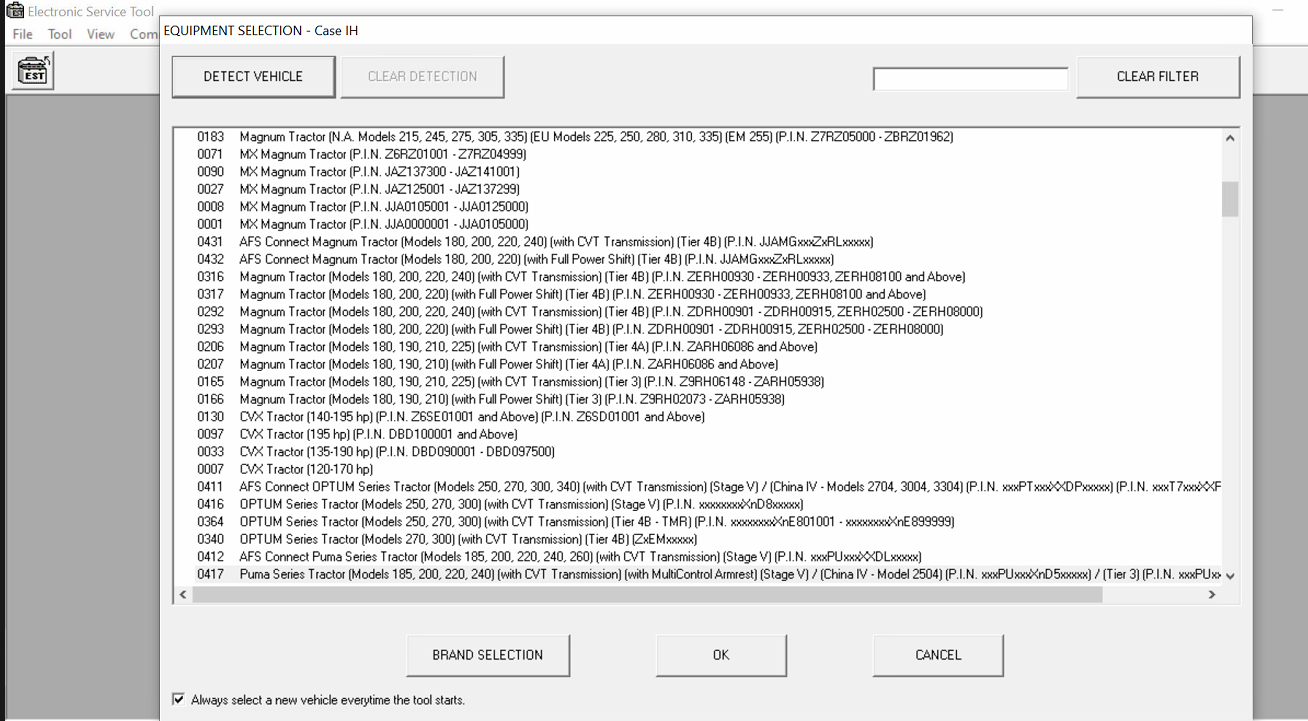Select row 0432 AFS Connect Magnum Tractor
This screenshot has height=721, width=1308.
(697, 259)
